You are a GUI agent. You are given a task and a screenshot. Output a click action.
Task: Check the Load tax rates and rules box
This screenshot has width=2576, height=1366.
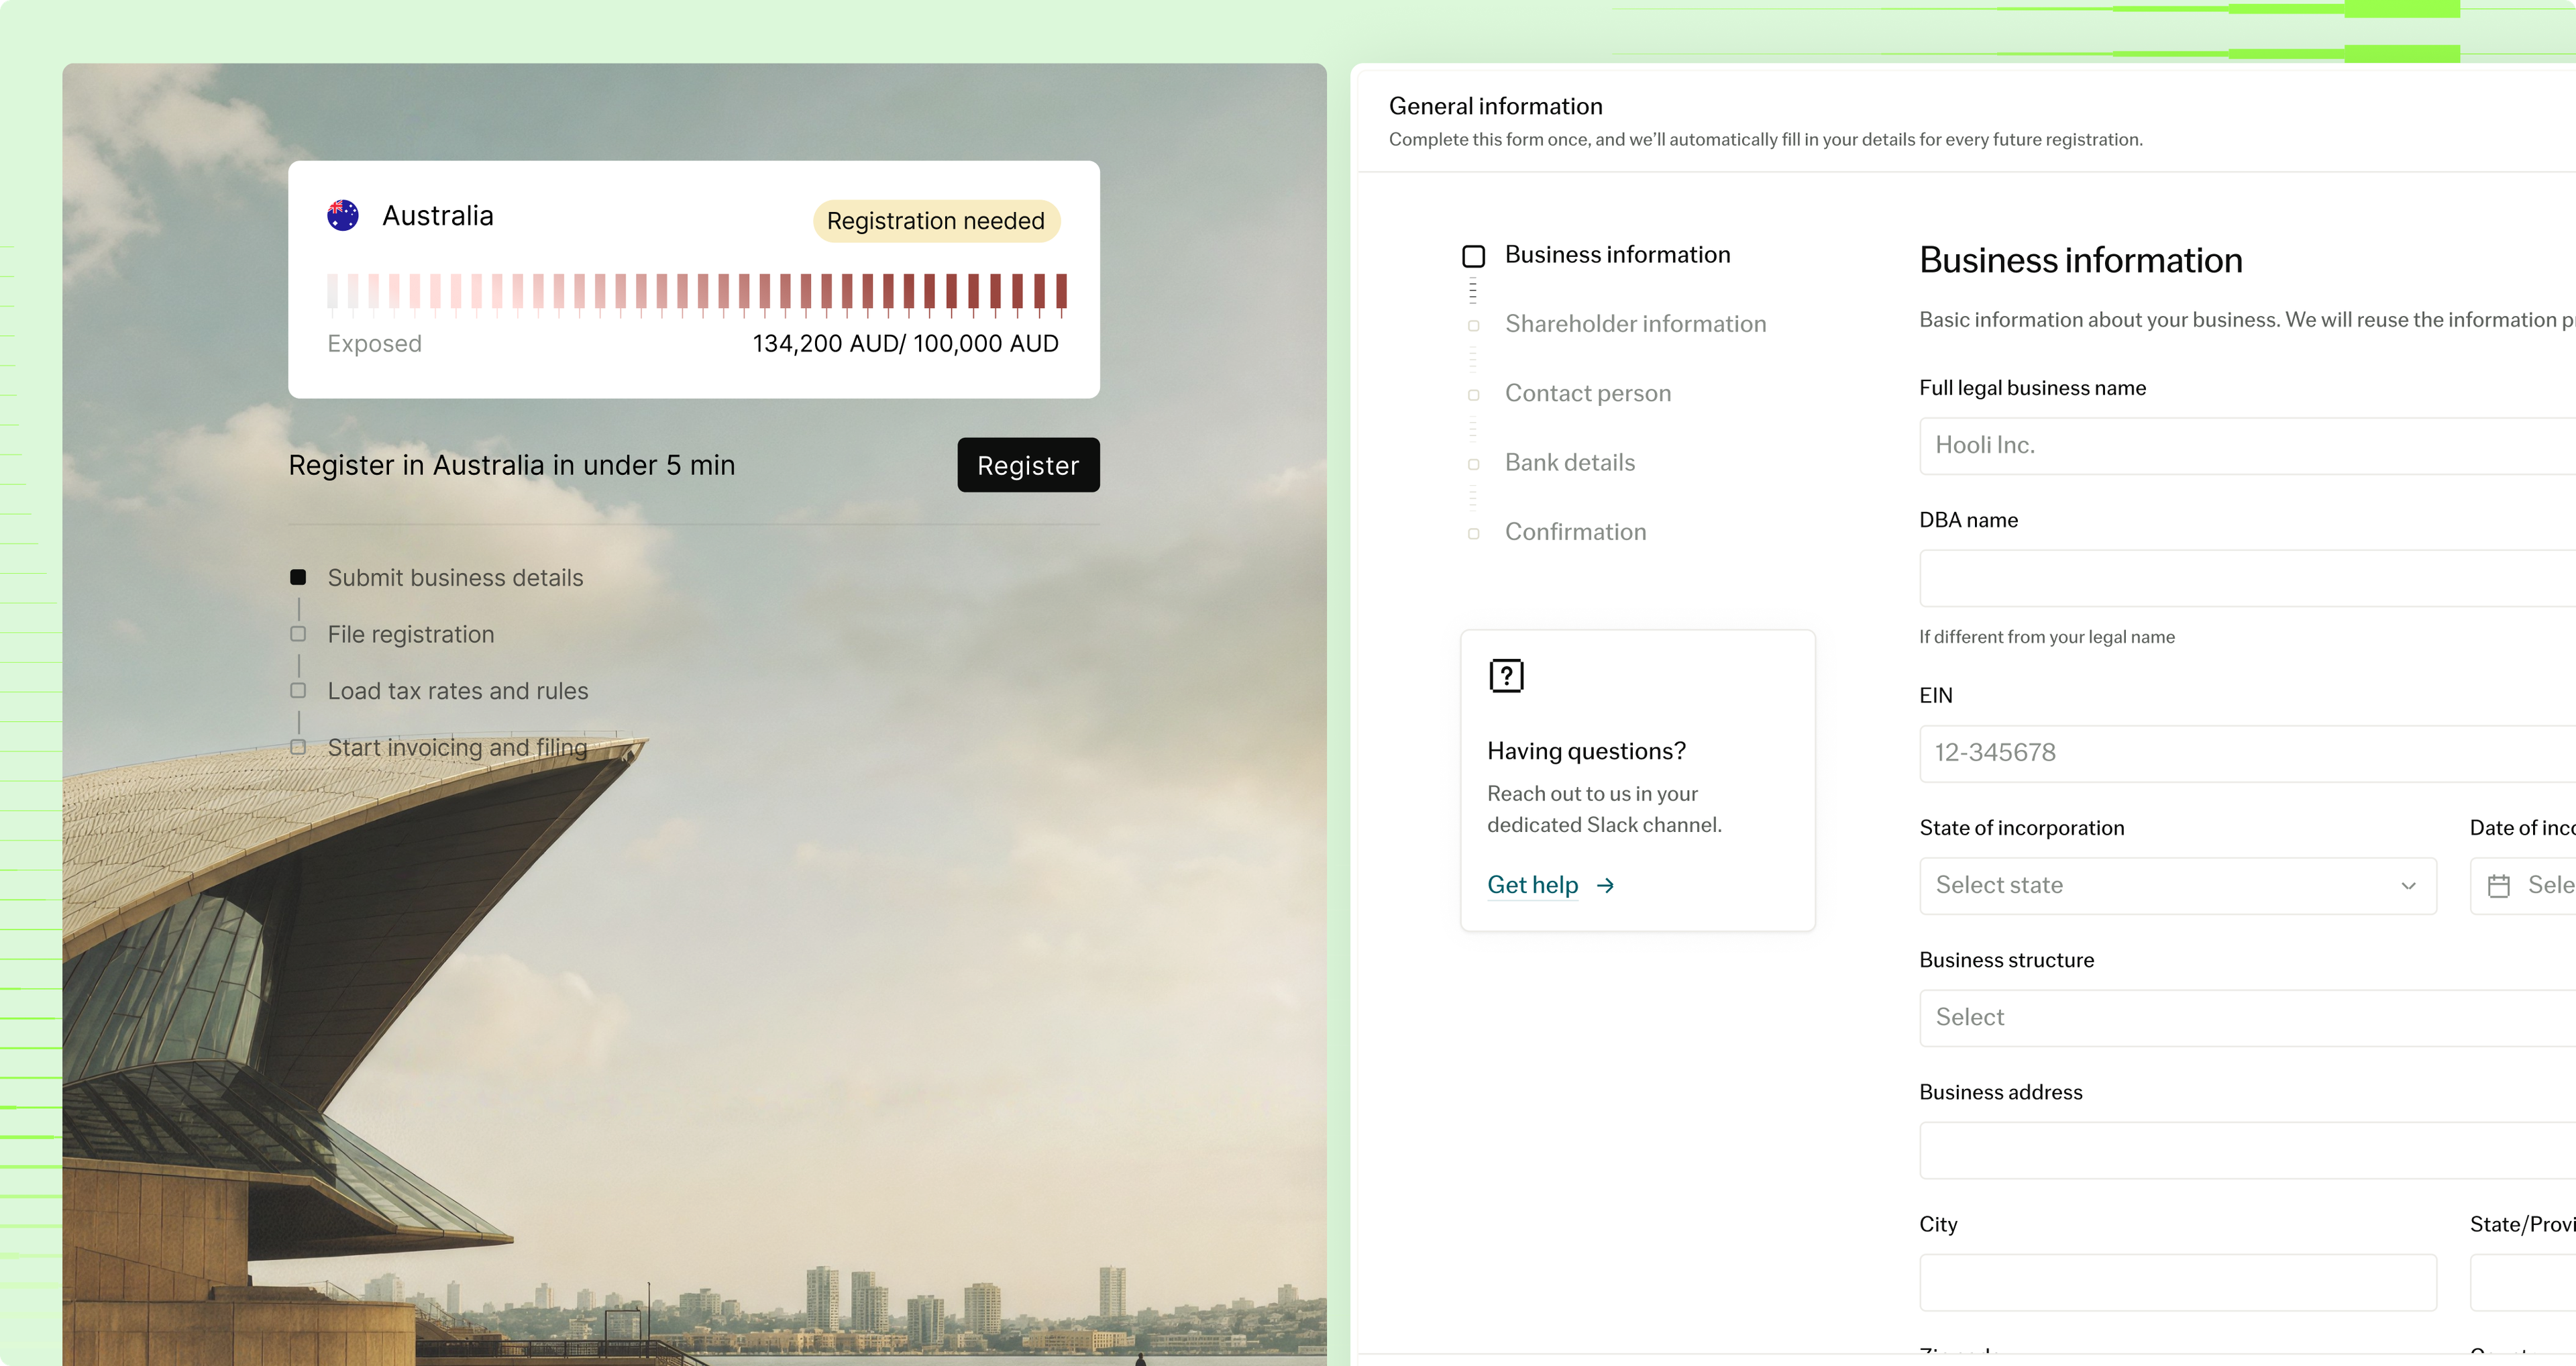[x=298, y=691]
